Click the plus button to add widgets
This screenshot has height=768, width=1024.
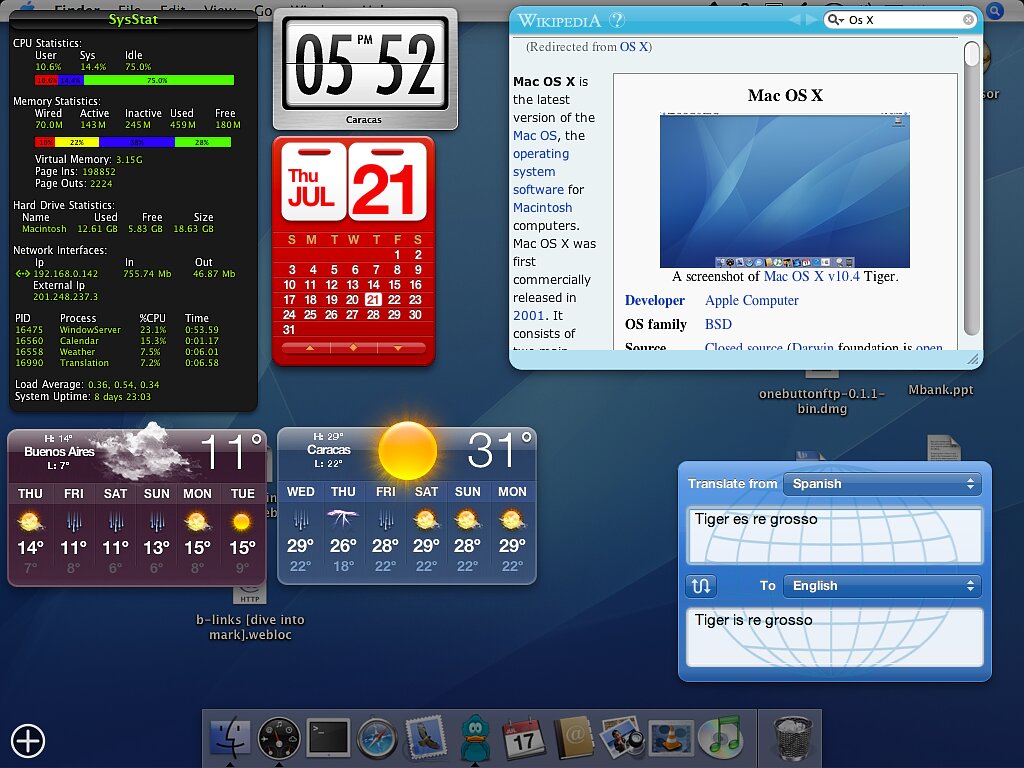[28, 741]
